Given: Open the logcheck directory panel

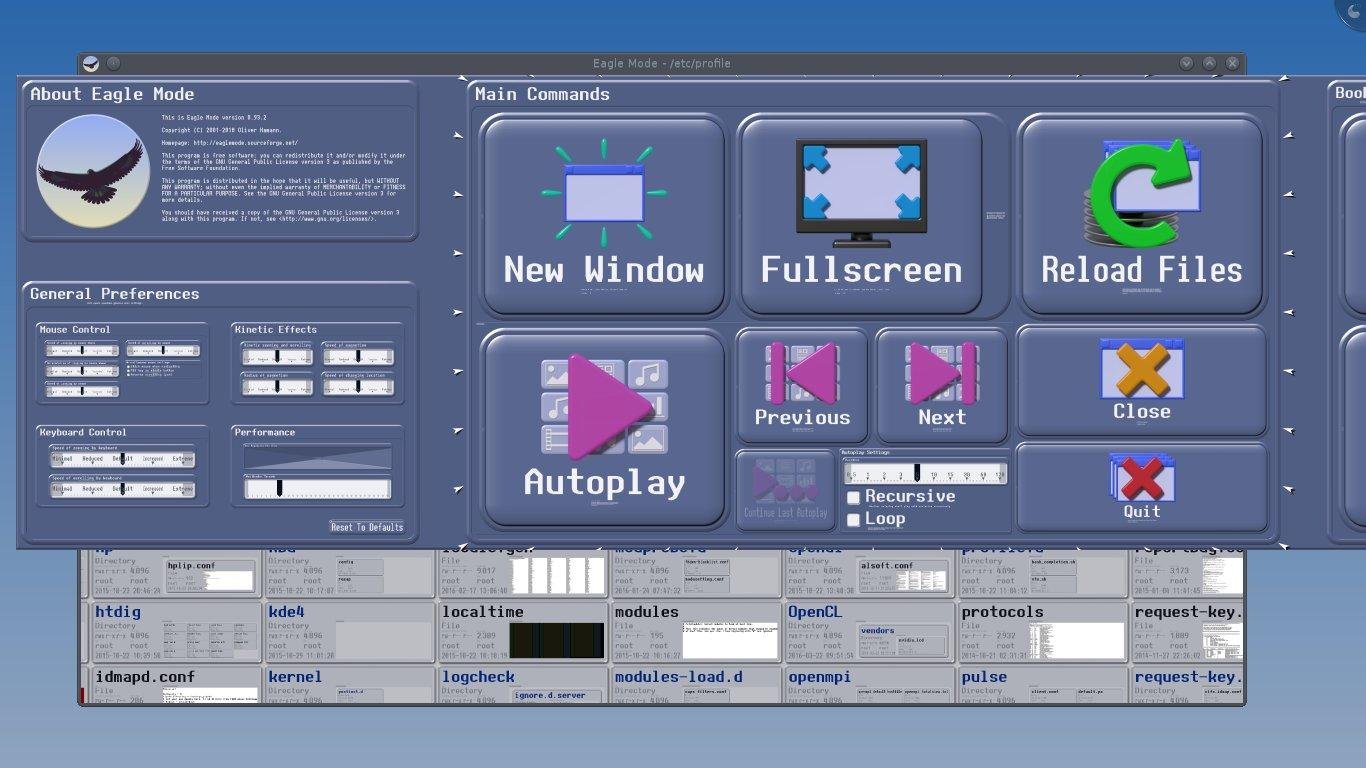Looking at the screenshot, I should [x=523, y=686].
